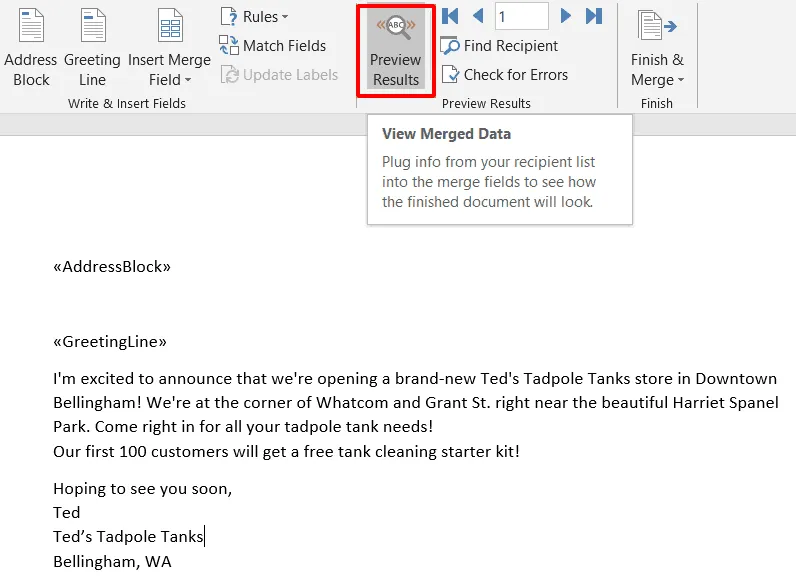Click the Insert Merge Field icon
The width and height of the screenshot is (796, 576).
170,25
